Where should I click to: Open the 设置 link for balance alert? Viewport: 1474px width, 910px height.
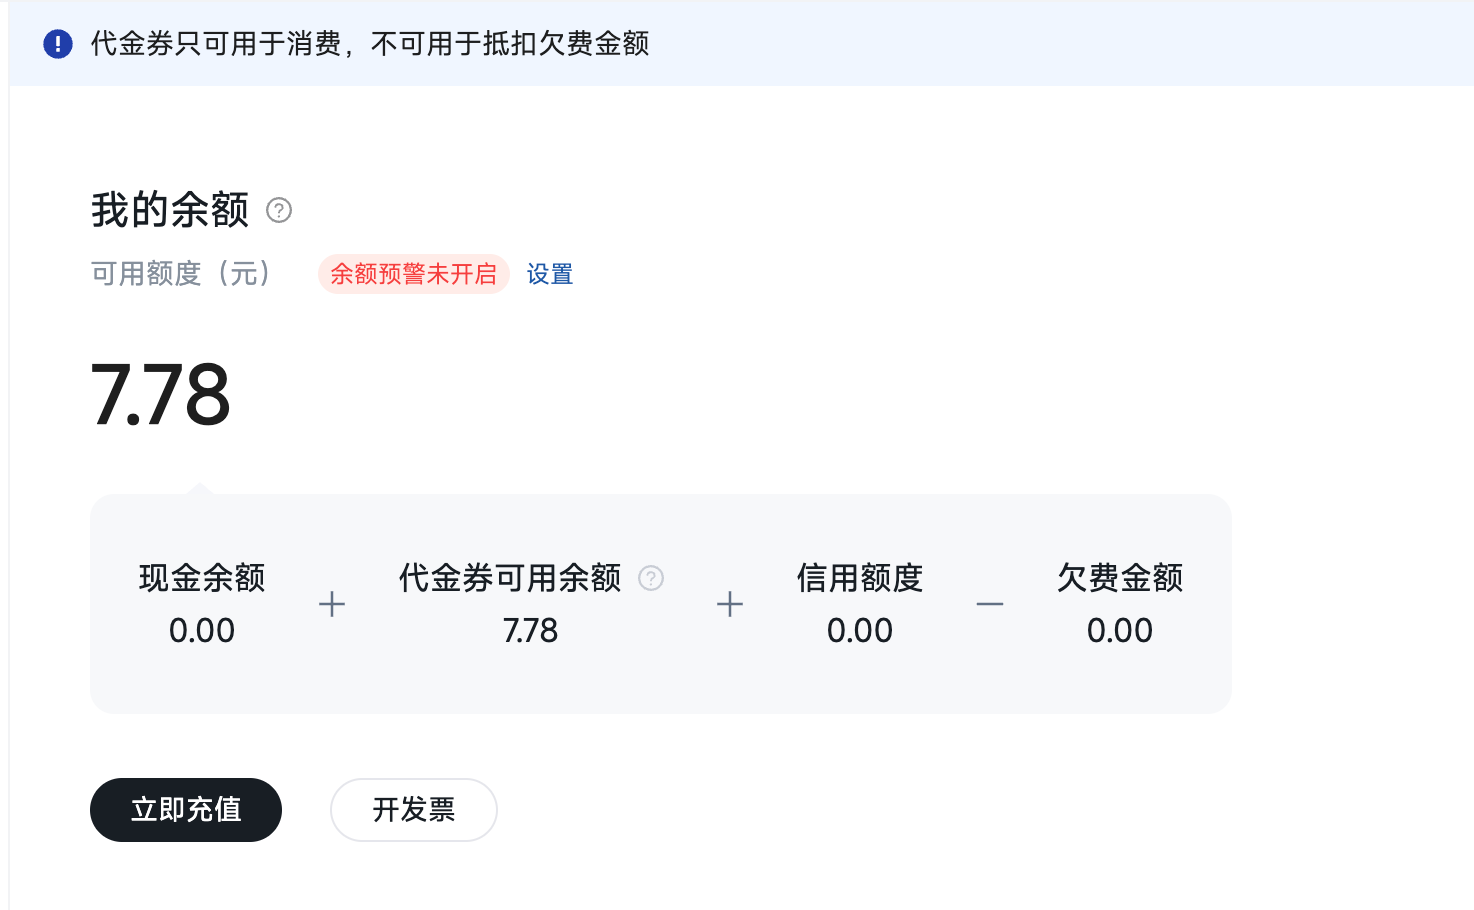point(550,274)
